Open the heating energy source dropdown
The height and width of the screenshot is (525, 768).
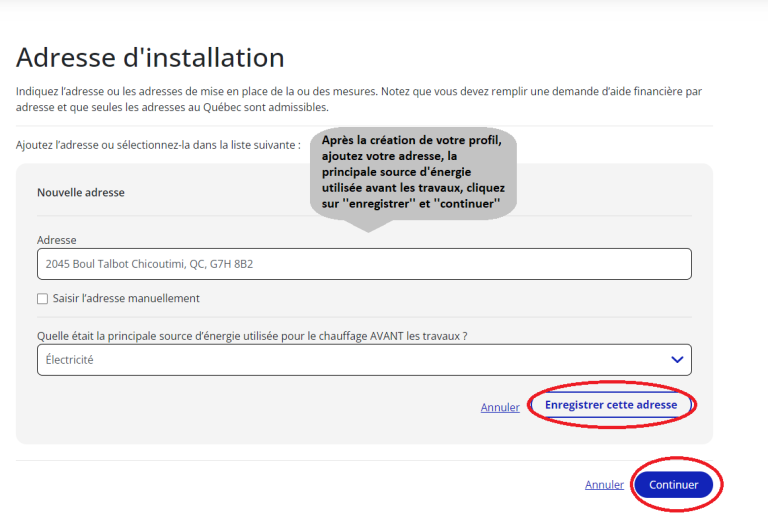pyautogui.click(x=363, y=360)
